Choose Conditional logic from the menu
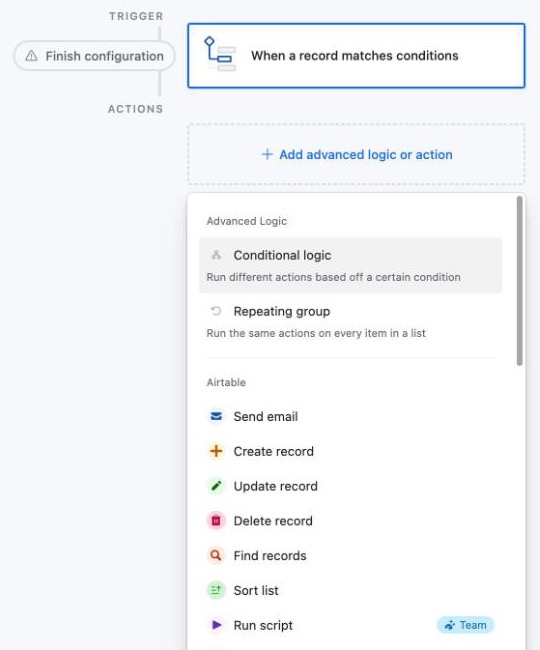This screenshot has height=650, width=540. (x=351, y=265)
